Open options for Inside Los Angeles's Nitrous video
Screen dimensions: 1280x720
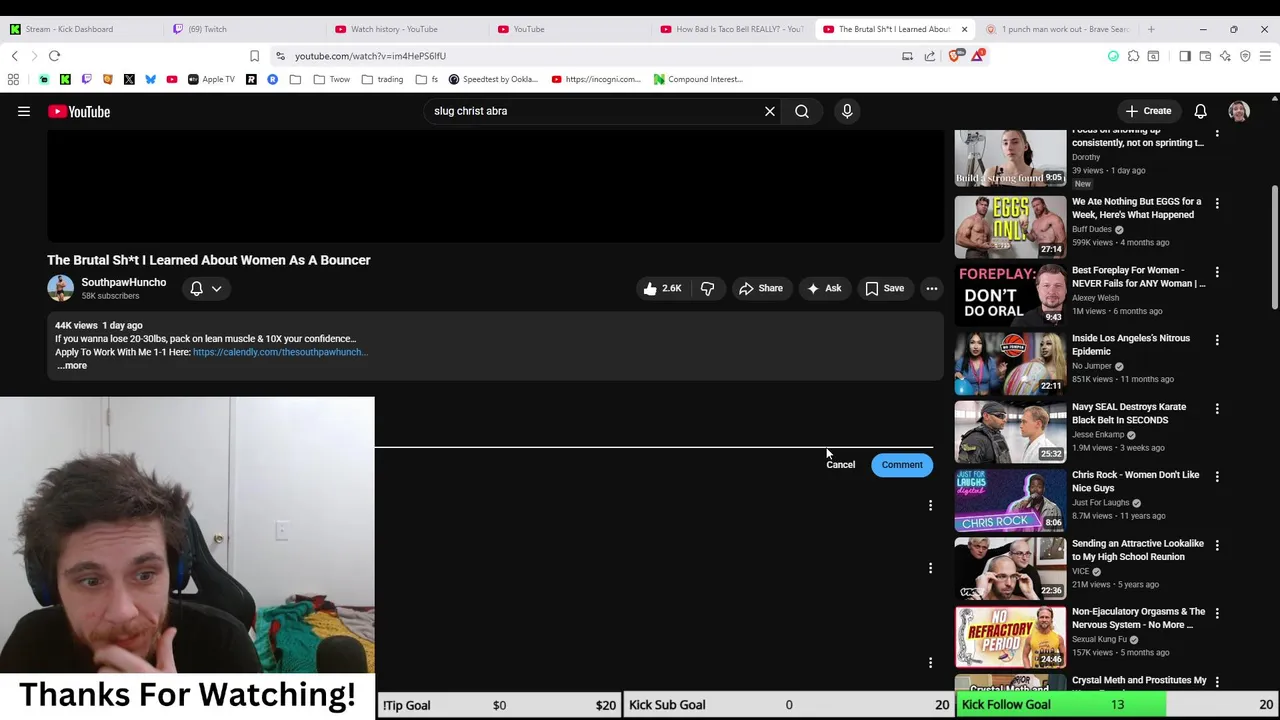(x=1217, y=340)
